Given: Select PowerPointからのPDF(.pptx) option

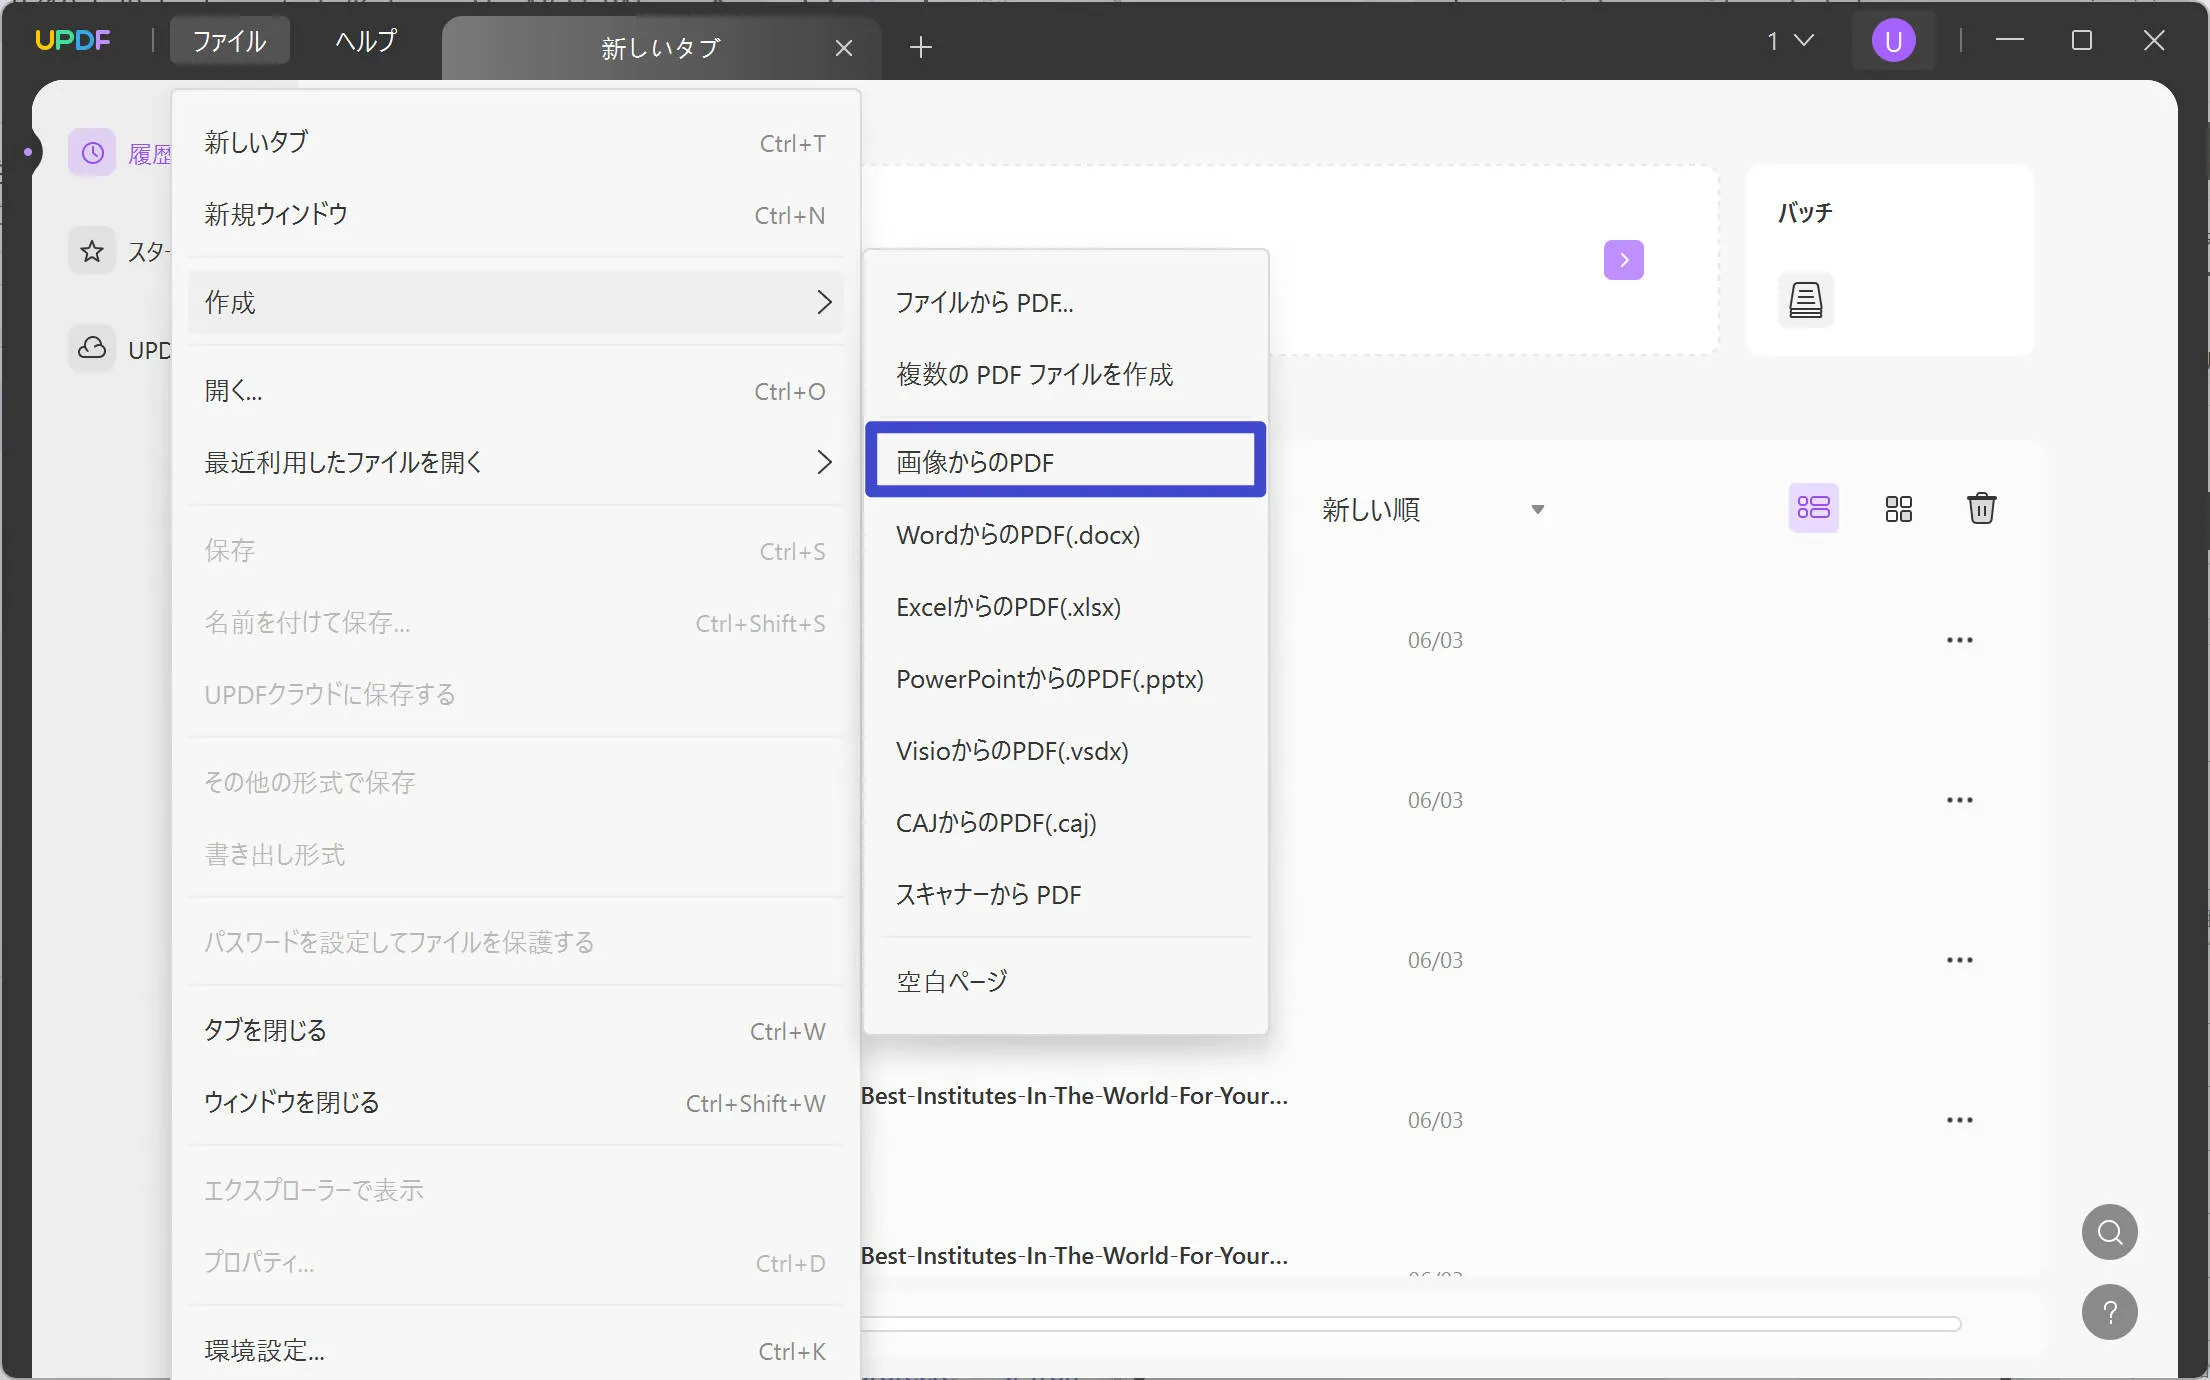Looking at the screenshot, I should [x=1066, y=679].
